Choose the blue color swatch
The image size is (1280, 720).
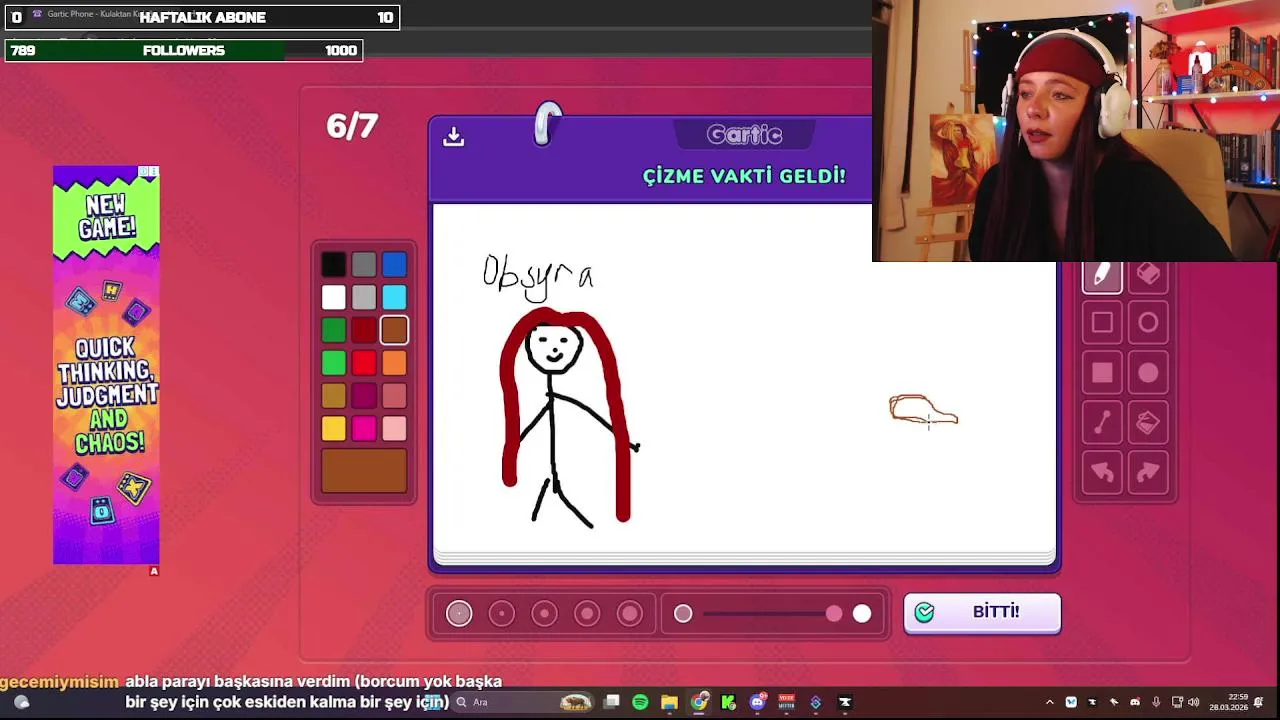(394, 264)
